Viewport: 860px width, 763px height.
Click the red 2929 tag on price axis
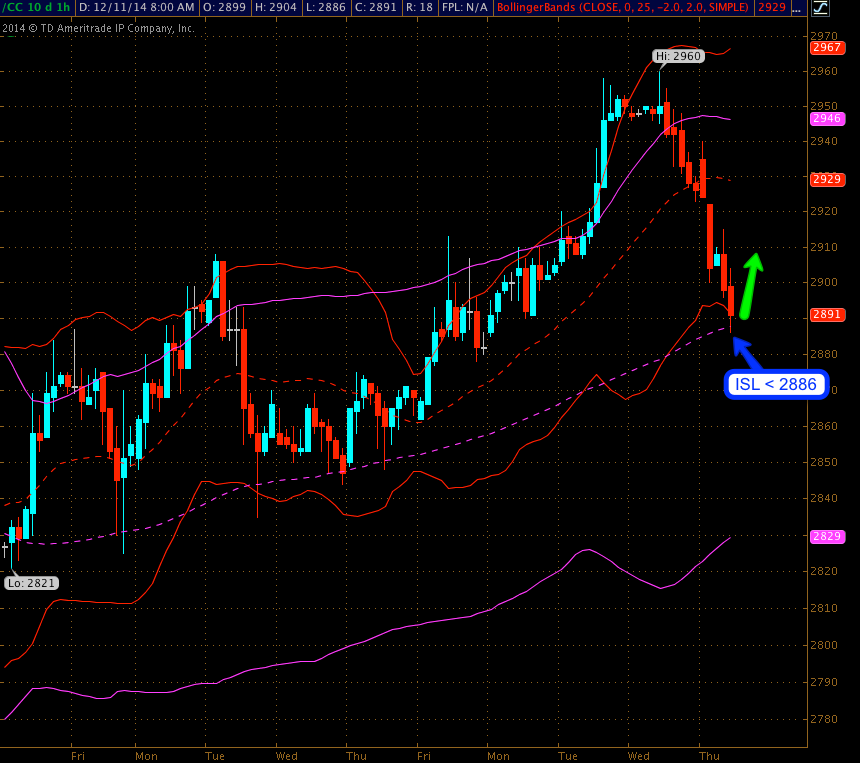[826, 179]
